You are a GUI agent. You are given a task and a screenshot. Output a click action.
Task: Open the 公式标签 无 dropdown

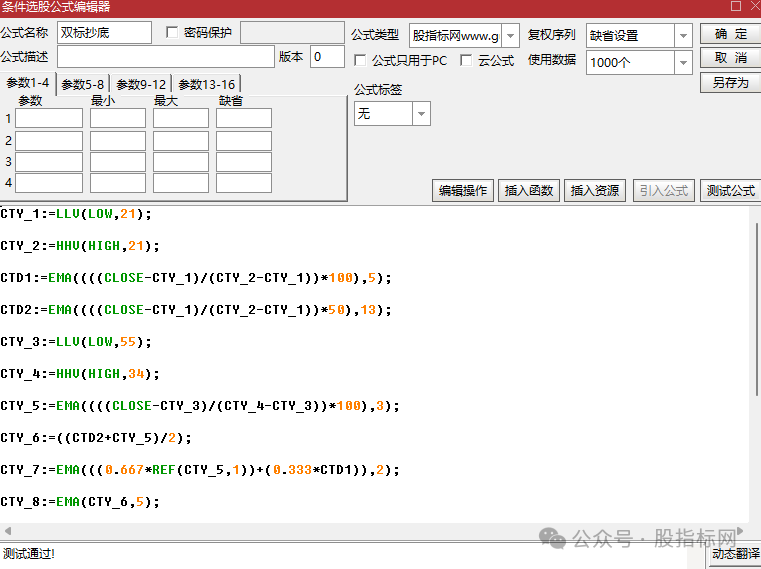click(421, 114)
